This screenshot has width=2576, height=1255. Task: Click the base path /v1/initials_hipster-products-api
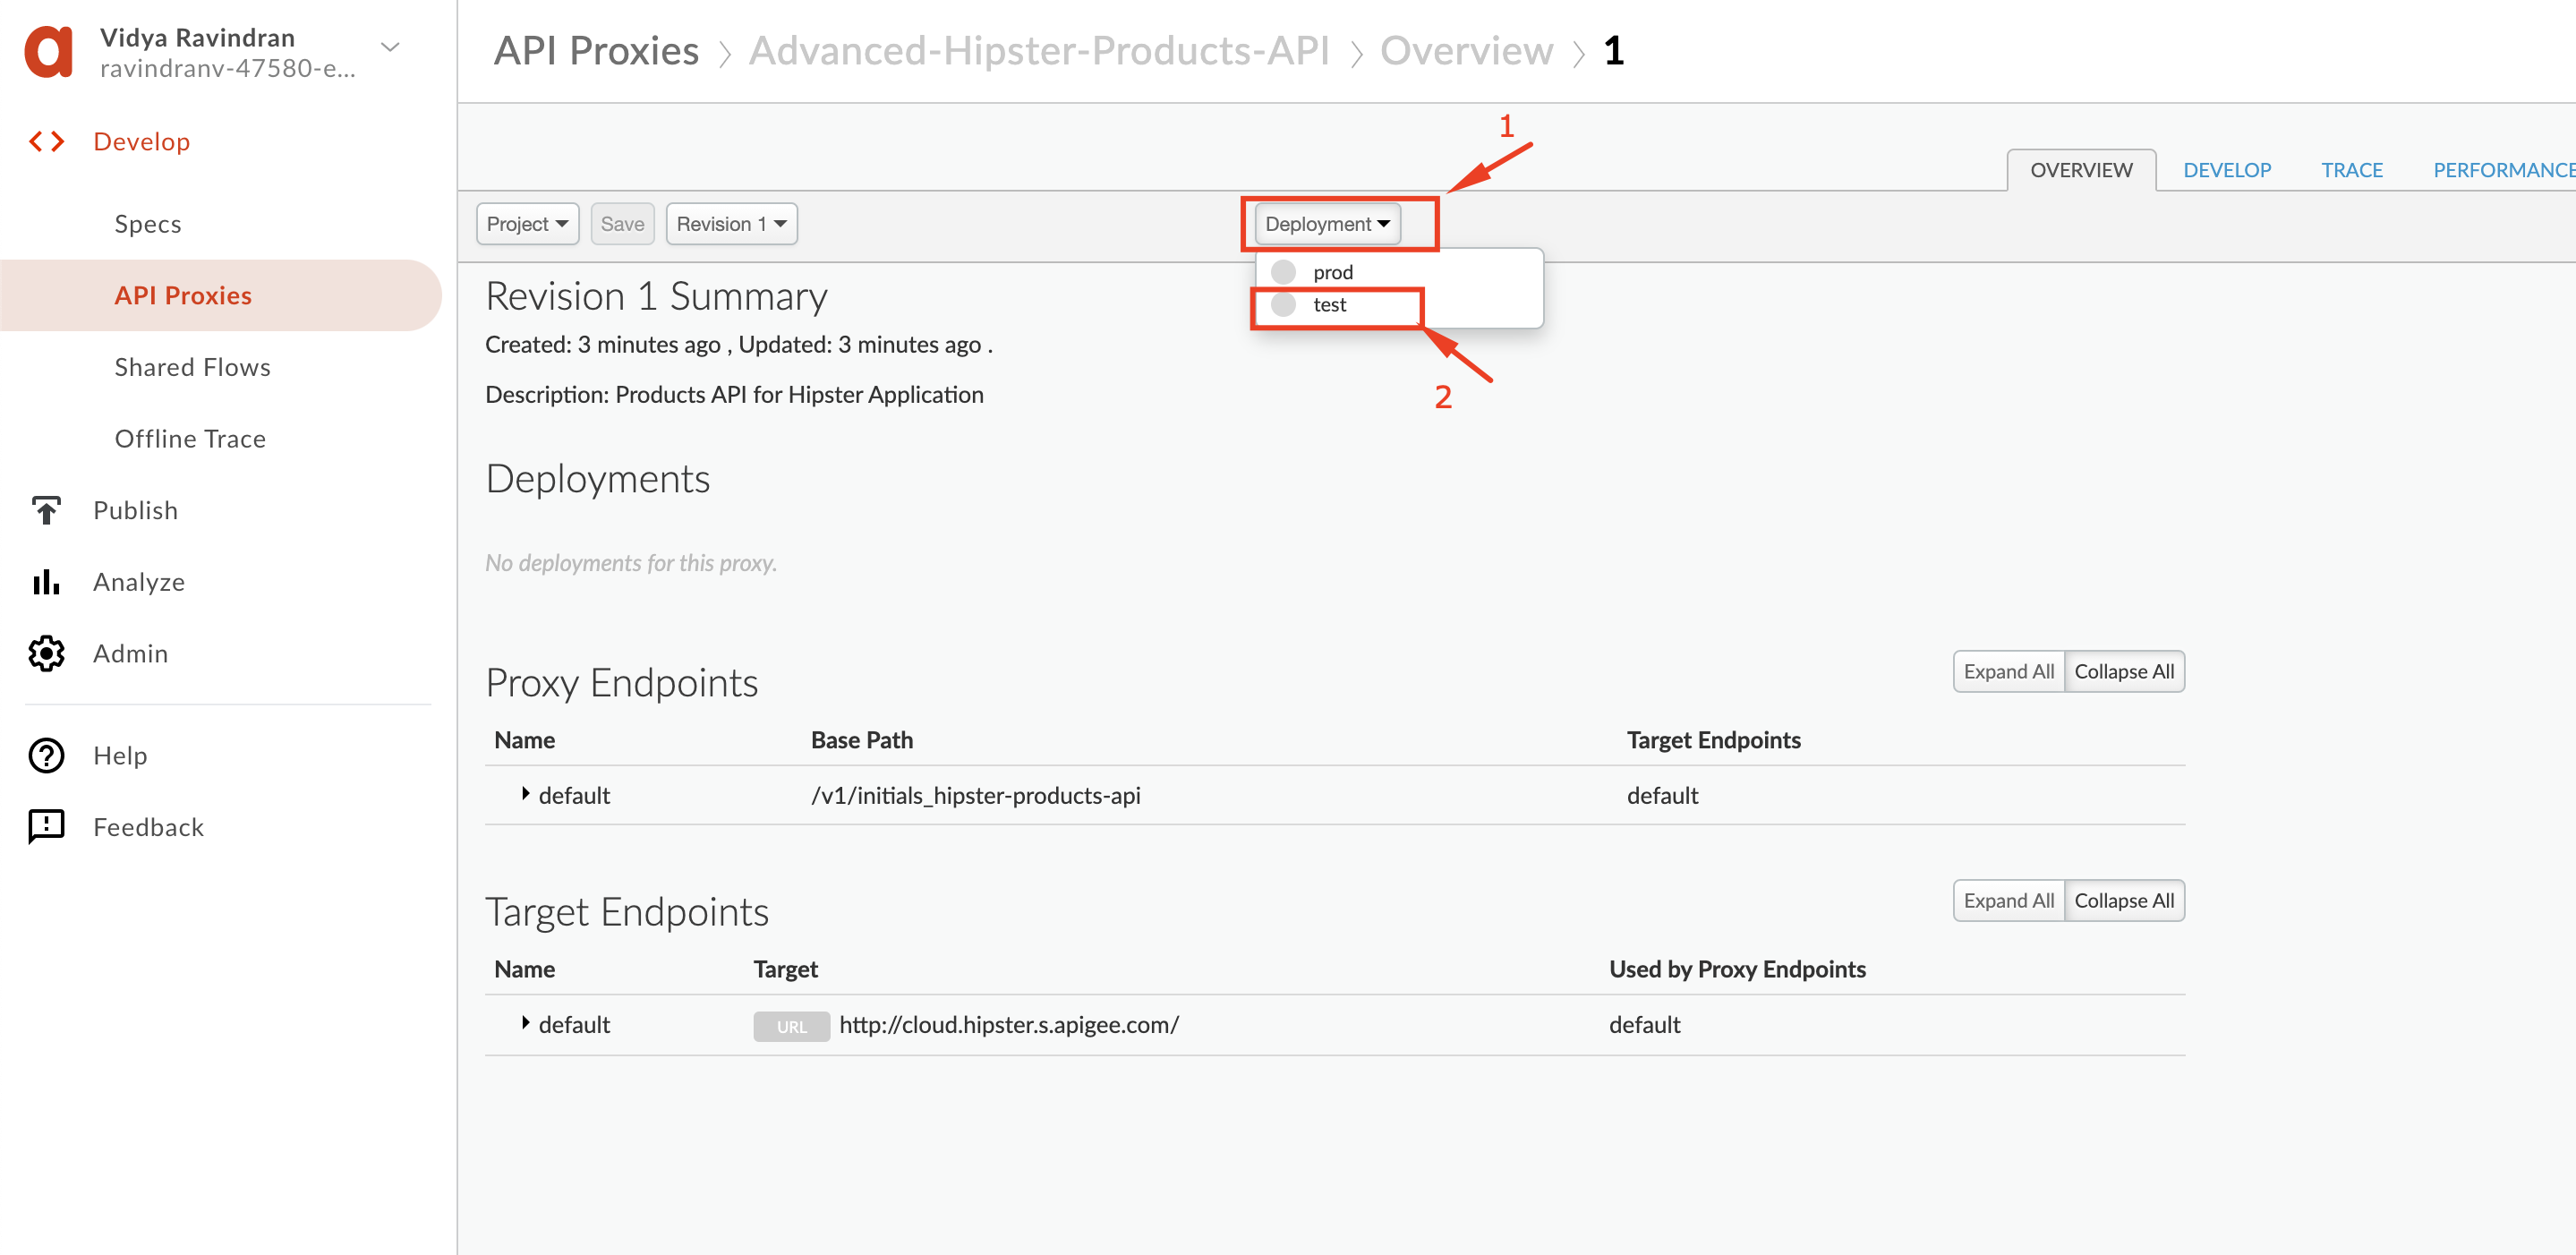click(975, 795)
